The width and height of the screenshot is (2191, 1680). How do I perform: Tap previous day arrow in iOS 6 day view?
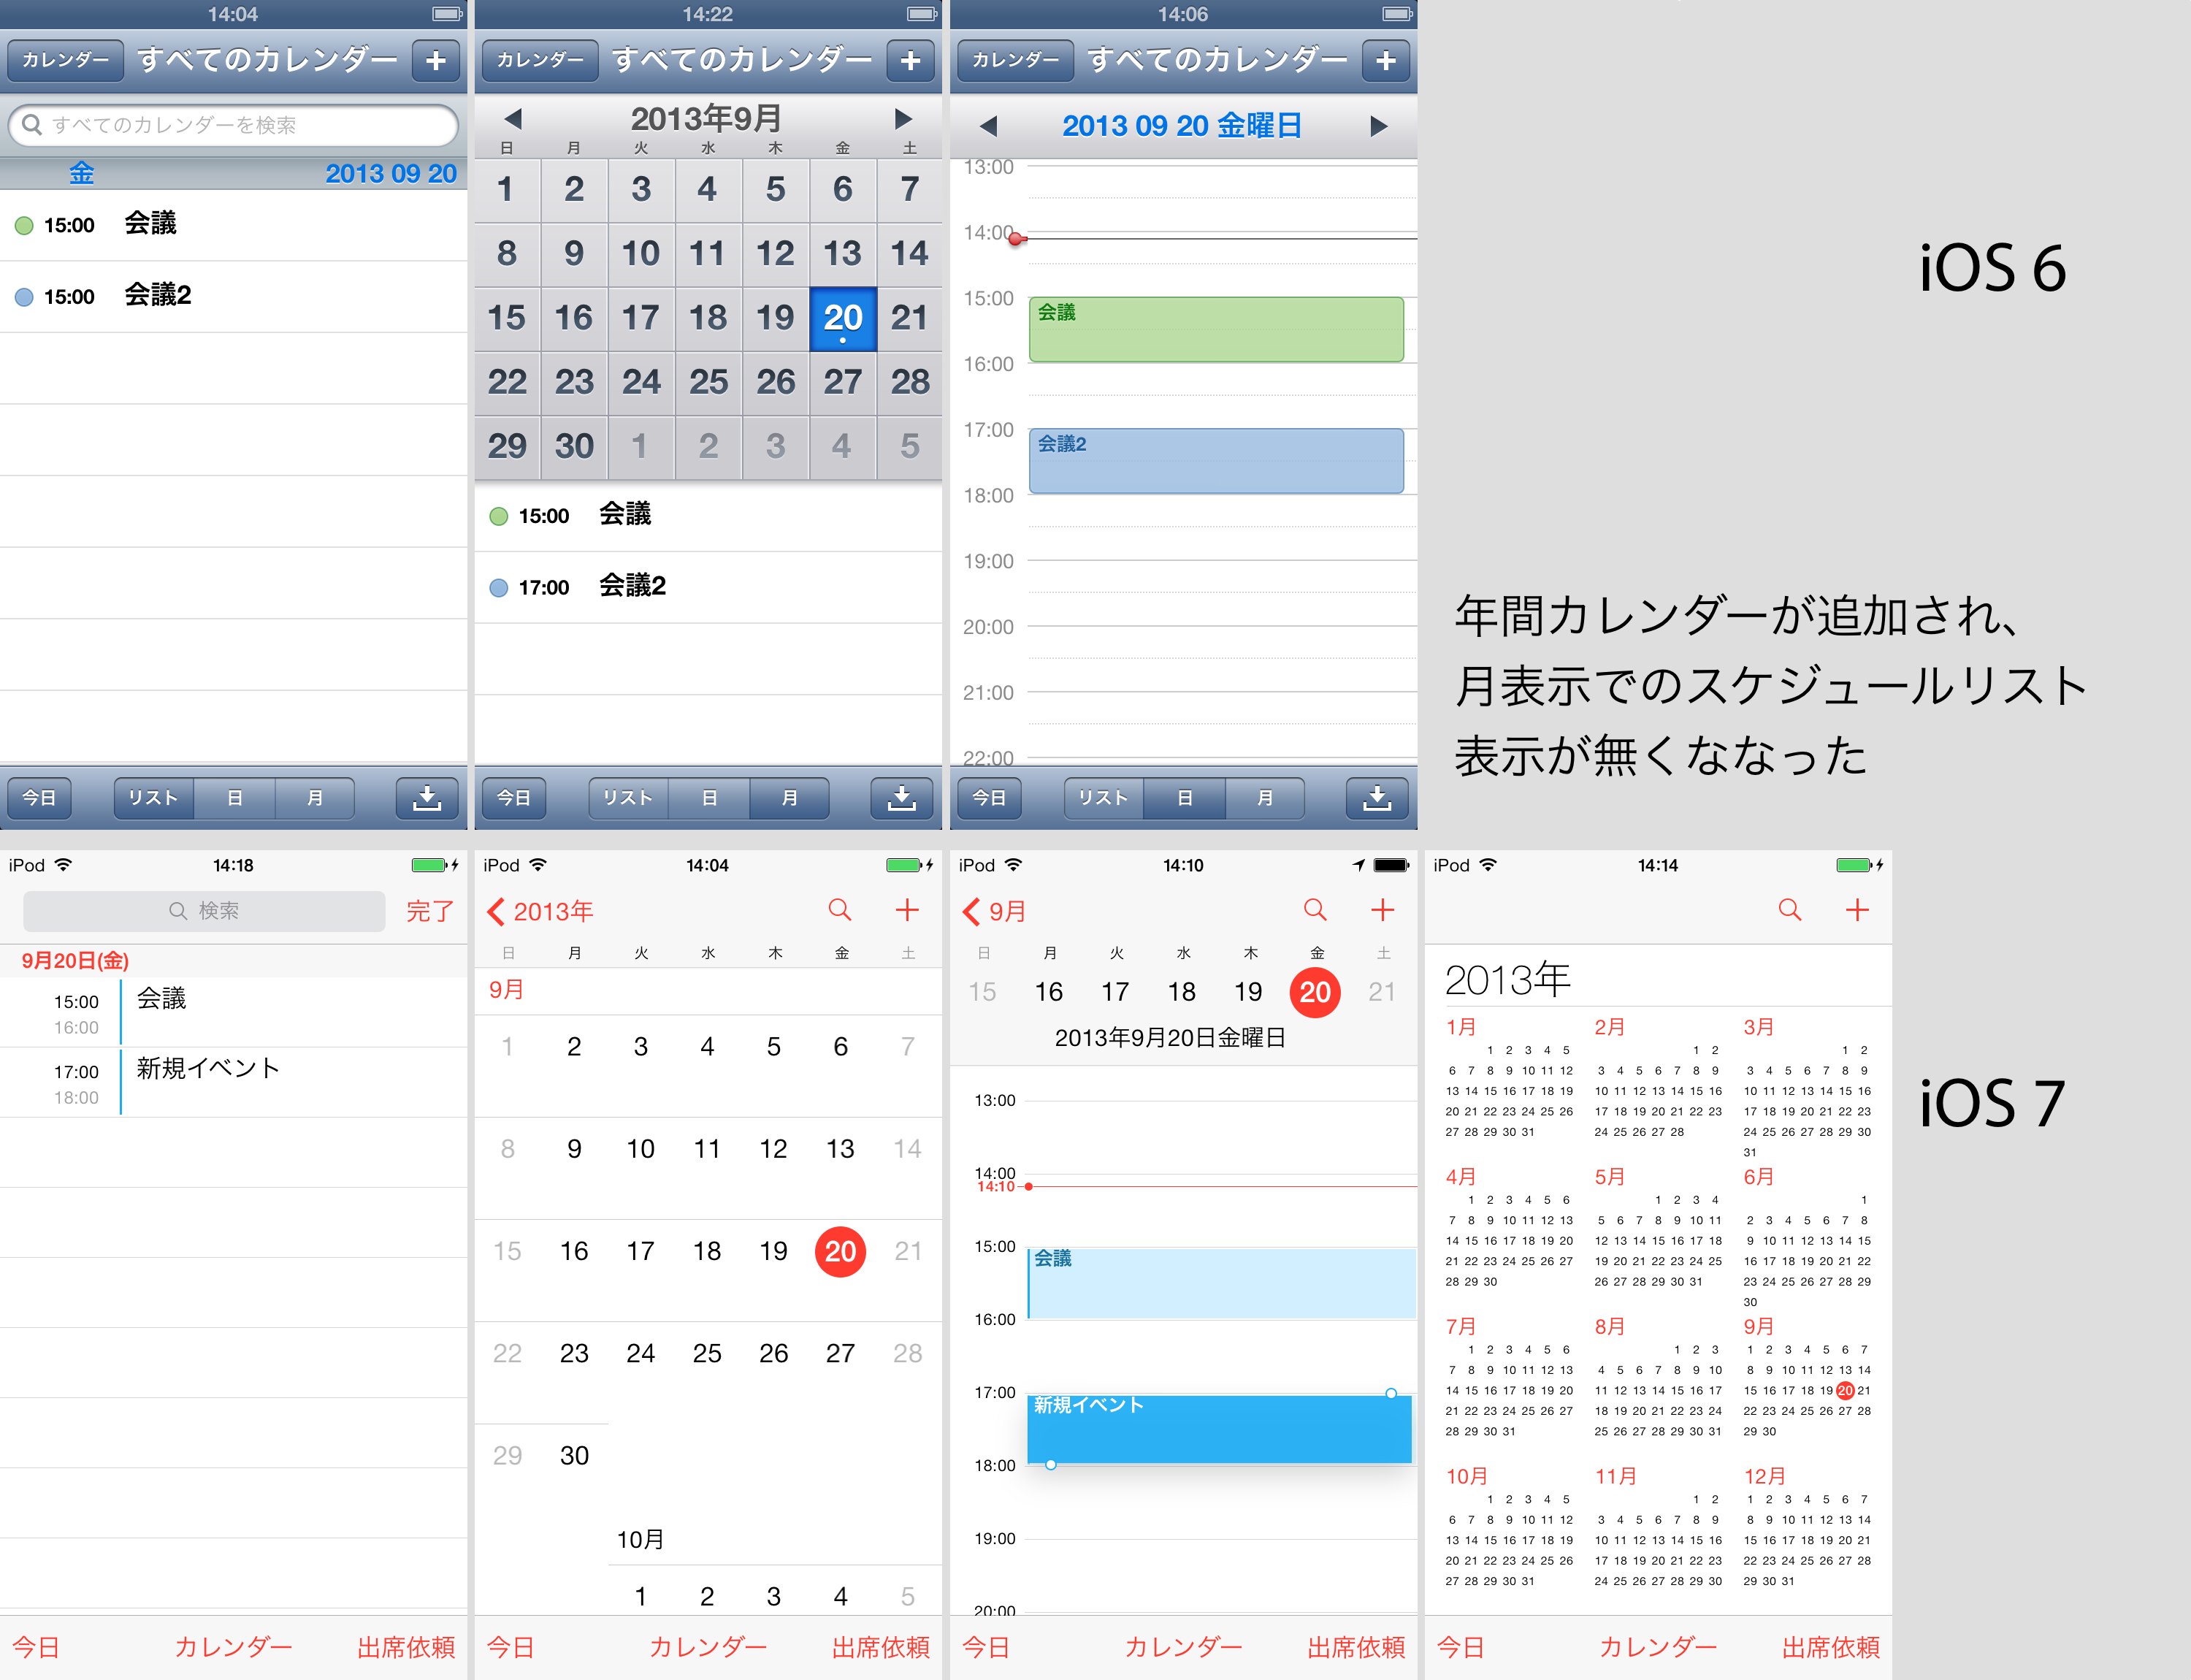tap(989, 126)
